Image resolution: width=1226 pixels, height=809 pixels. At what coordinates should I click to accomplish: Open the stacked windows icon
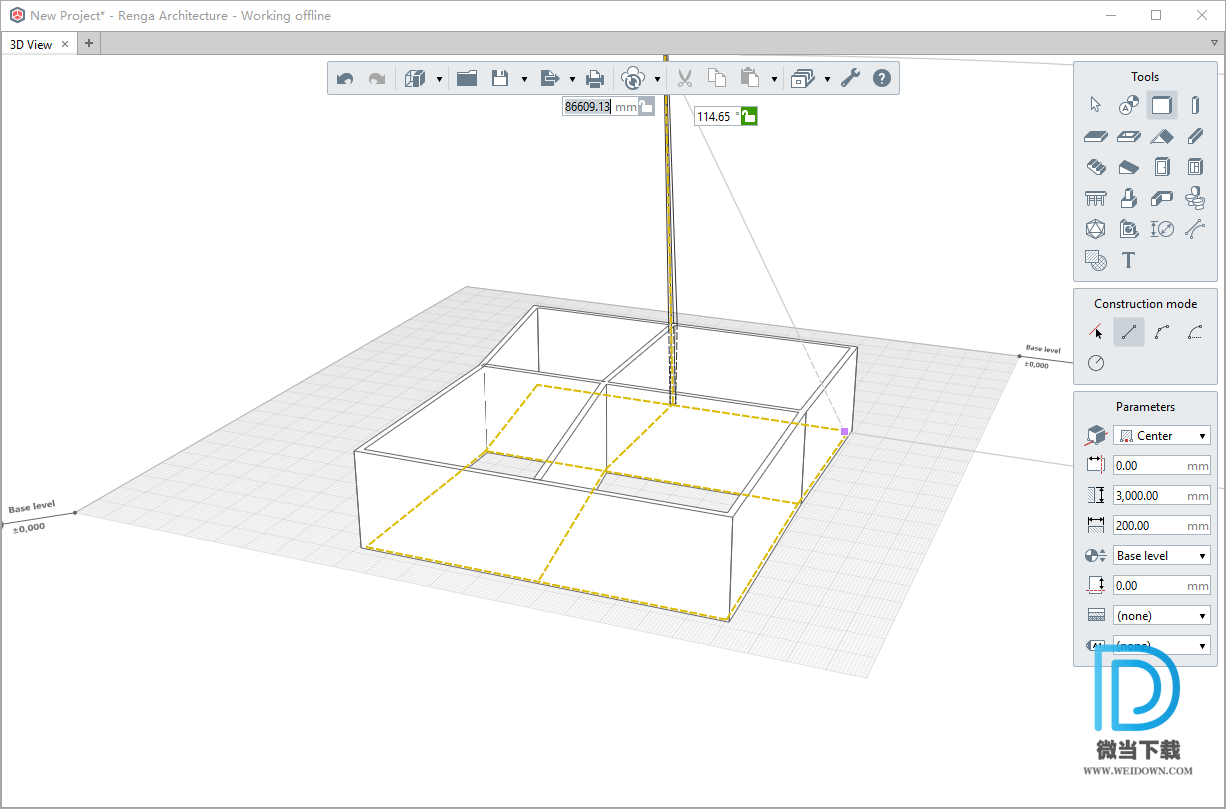tap(802, 78)
